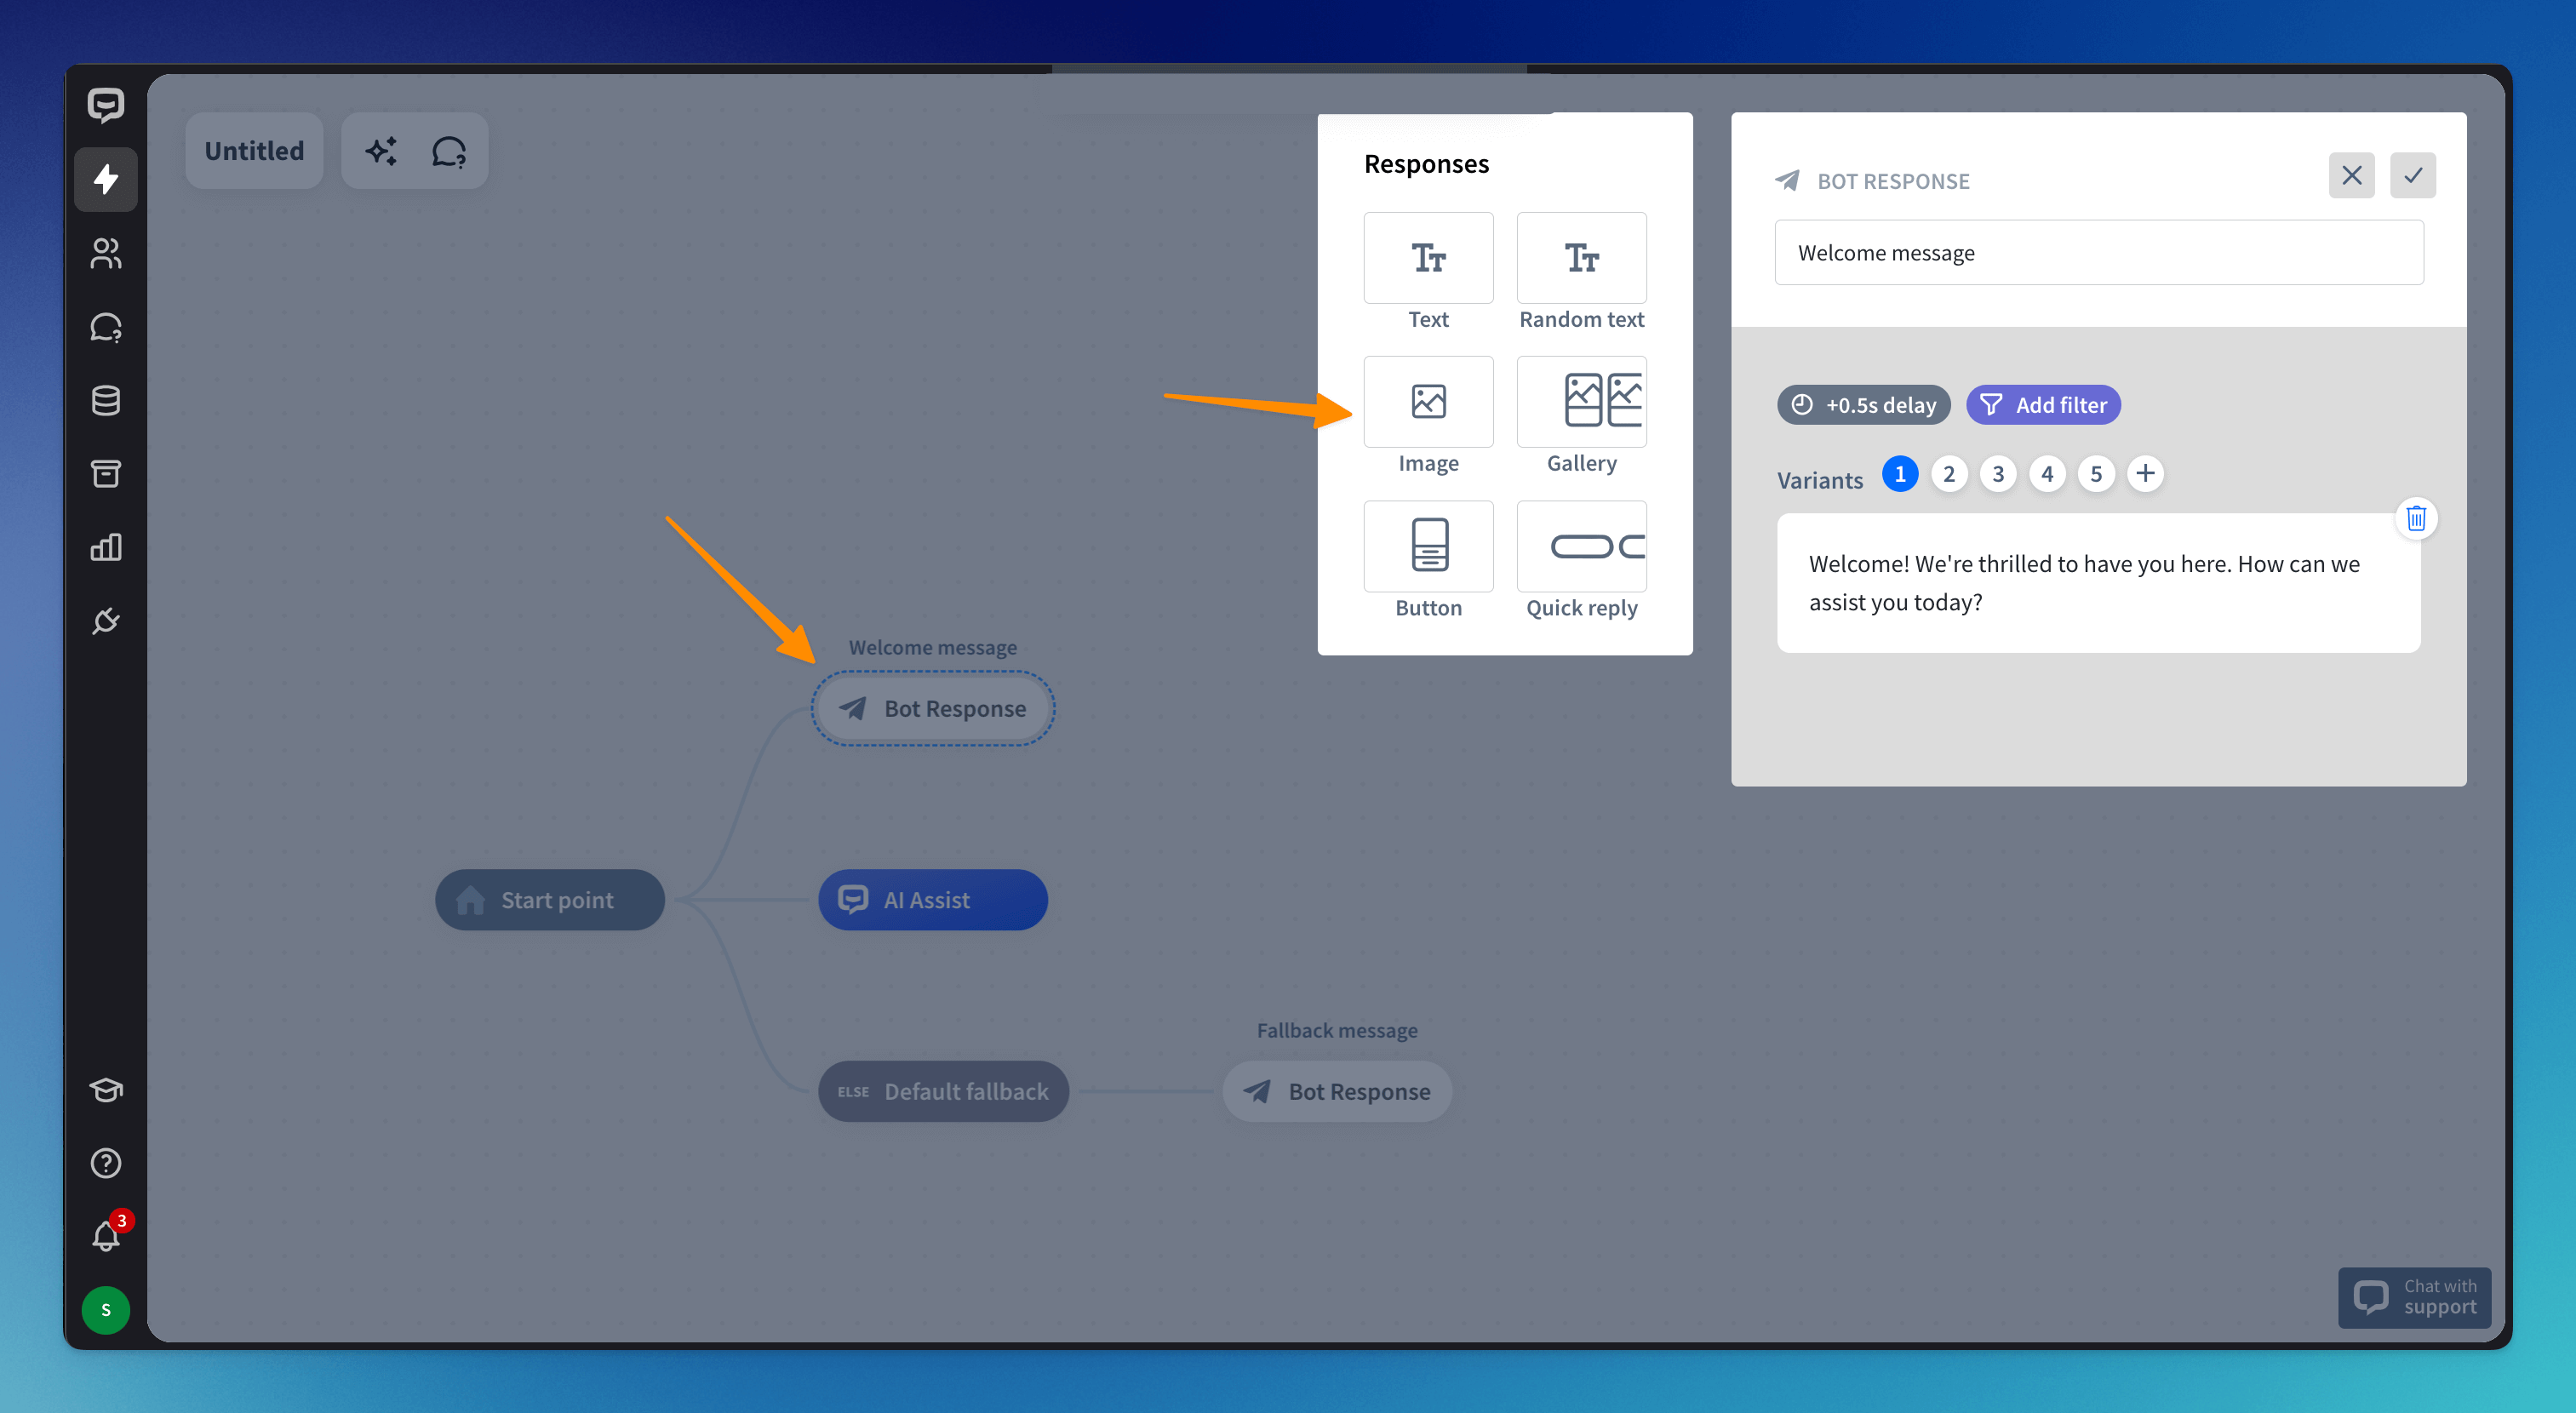Switch to variant 2
The width and height of the screenshot is (2576, 1413).
click(1948, 474)
